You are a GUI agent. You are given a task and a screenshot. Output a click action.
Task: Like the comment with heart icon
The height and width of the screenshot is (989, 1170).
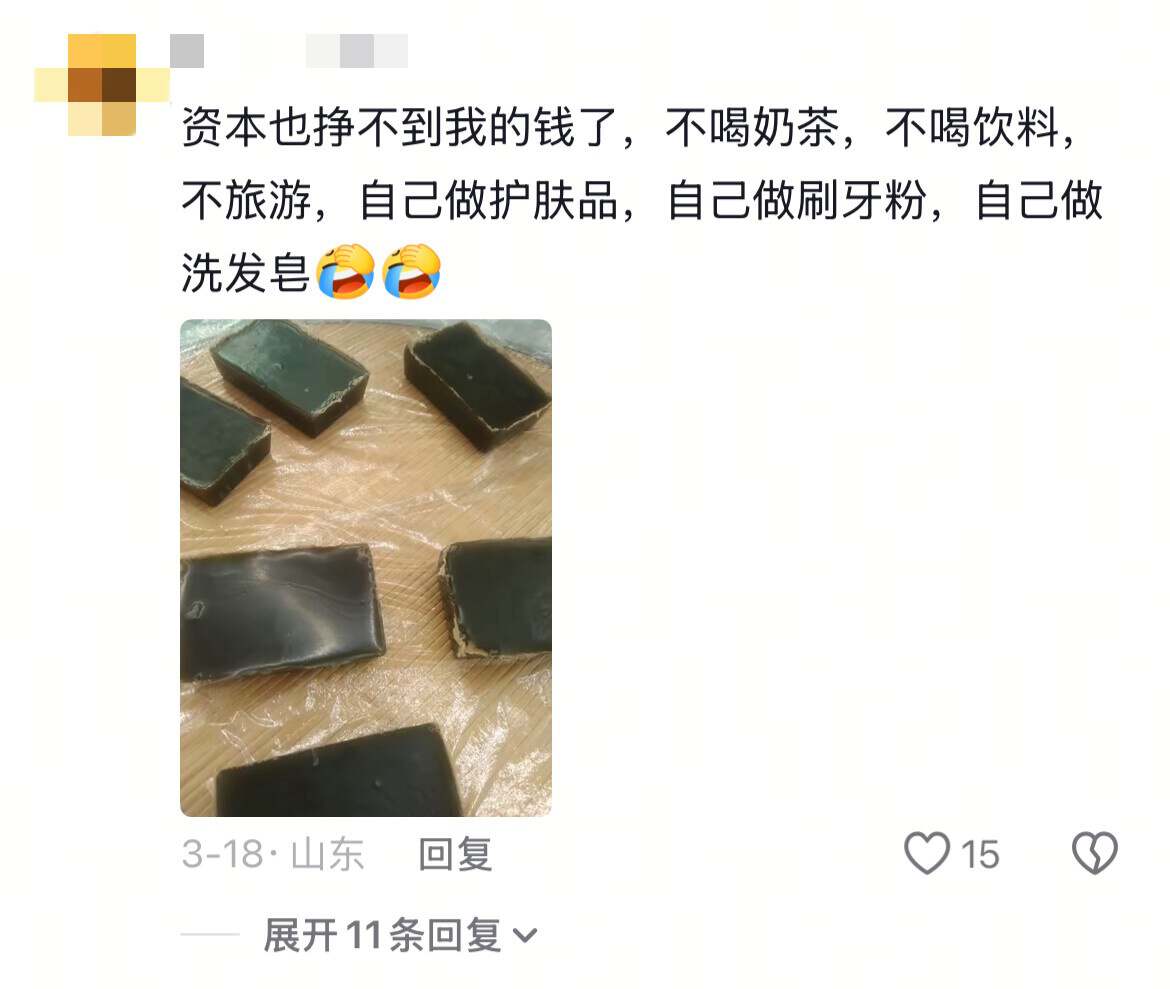[x=927, y=852]
